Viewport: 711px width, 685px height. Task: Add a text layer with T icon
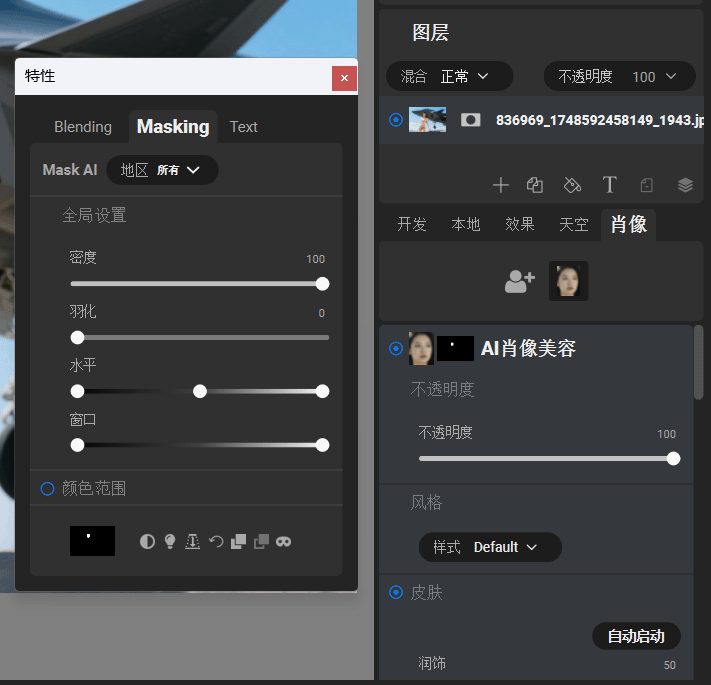[x=609, y=185]
